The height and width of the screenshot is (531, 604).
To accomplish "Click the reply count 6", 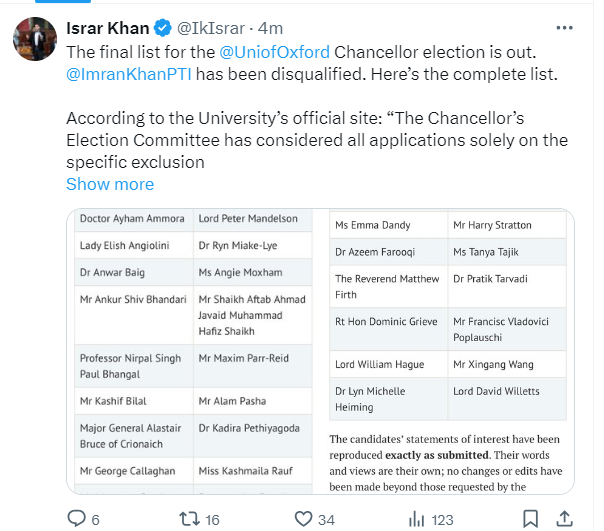I will coord(96,518).
